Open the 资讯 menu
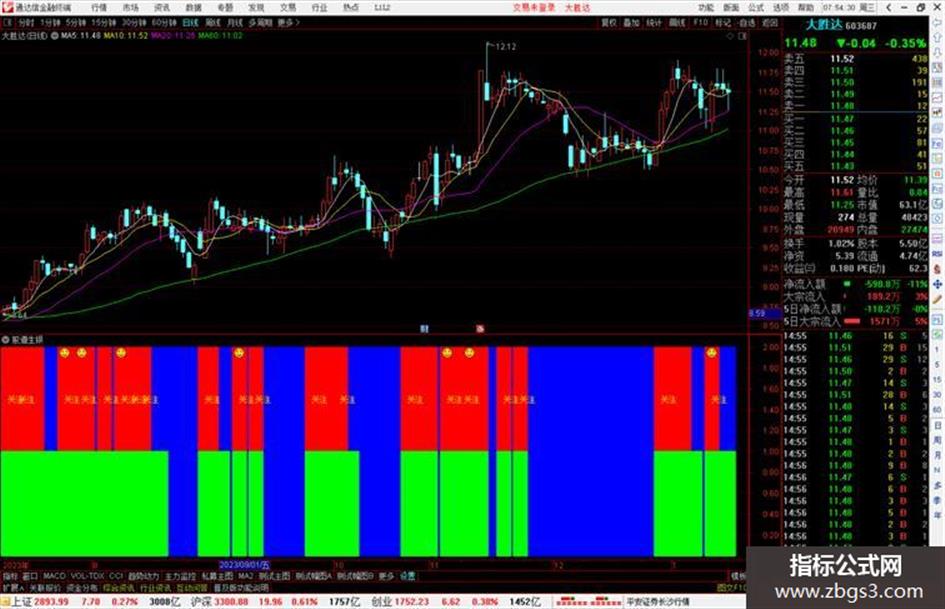 (162, 8)
